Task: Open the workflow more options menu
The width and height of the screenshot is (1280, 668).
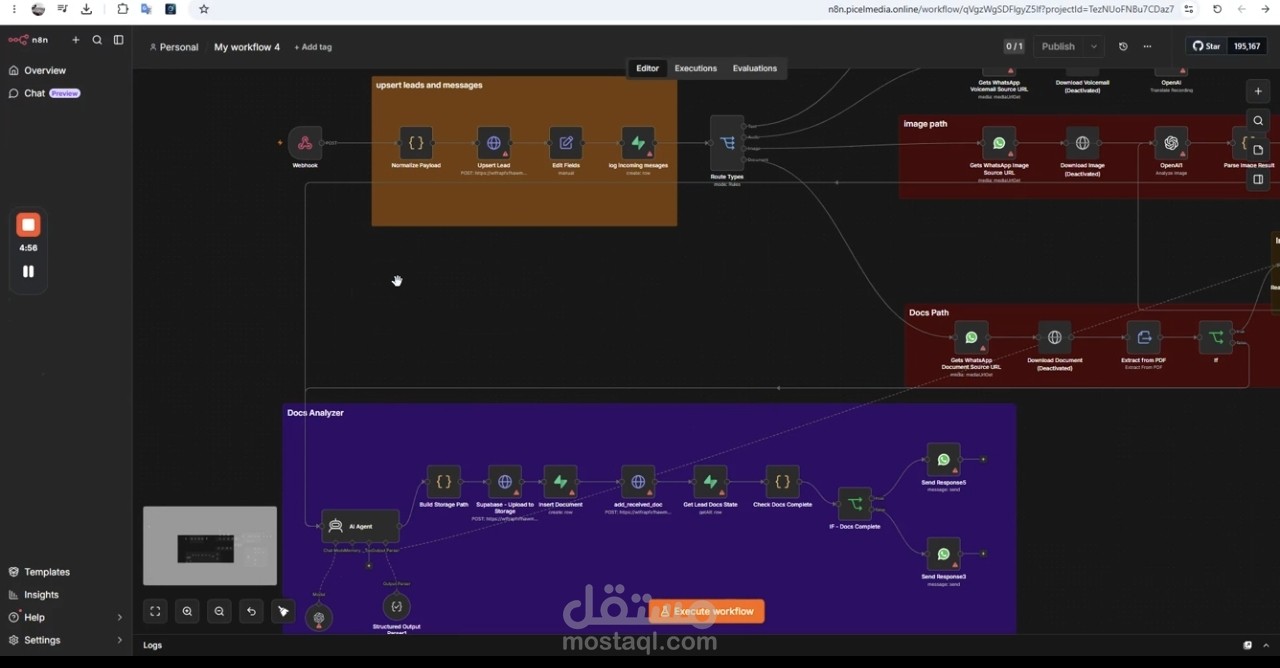Action: [x=1147, y=46]
